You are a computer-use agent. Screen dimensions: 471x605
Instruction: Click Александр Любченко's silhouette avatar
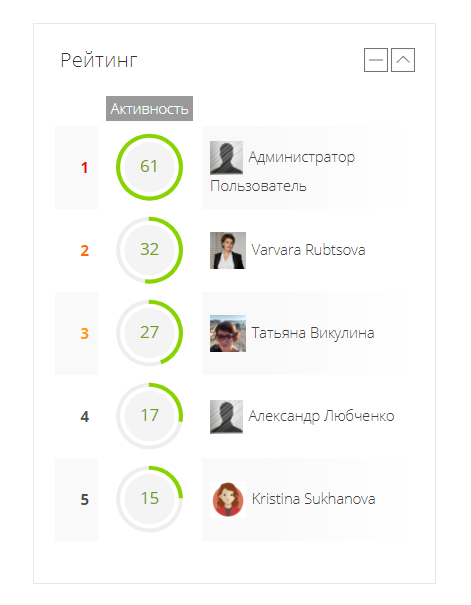[226, 417]
